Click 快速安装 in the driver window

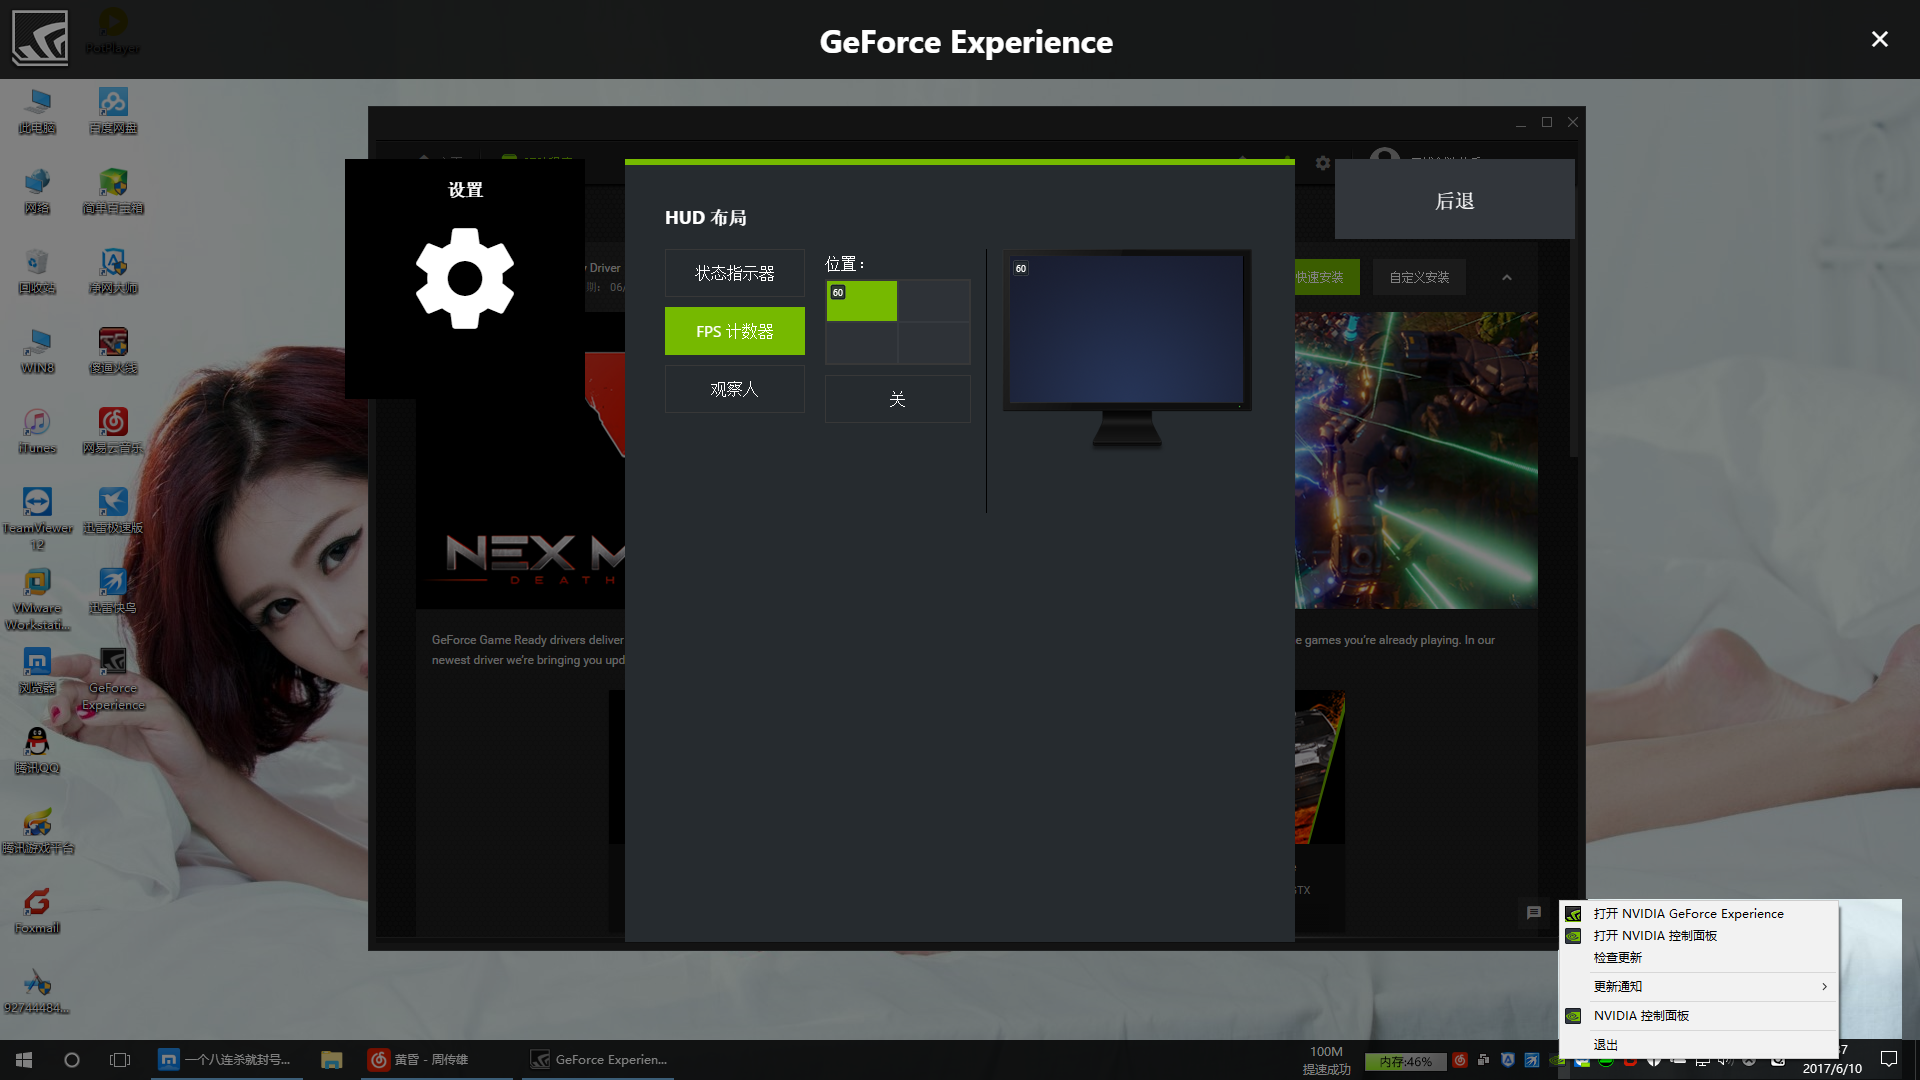pos(1326,277)
